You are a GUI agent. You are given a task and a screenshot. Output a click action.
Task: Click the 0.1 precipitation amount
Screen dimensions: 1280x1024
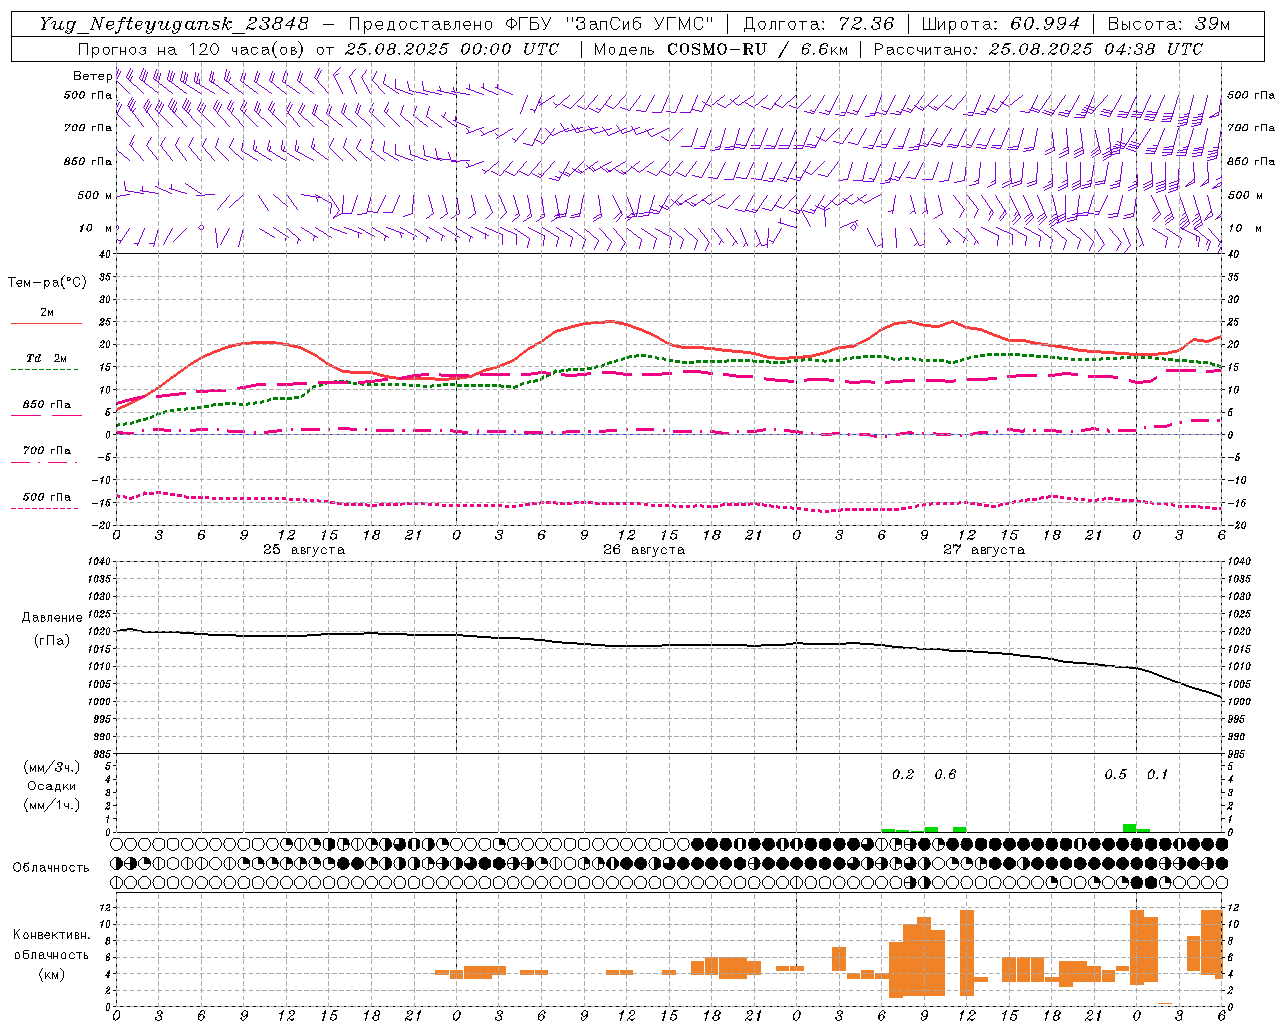tap(1157, 774)
